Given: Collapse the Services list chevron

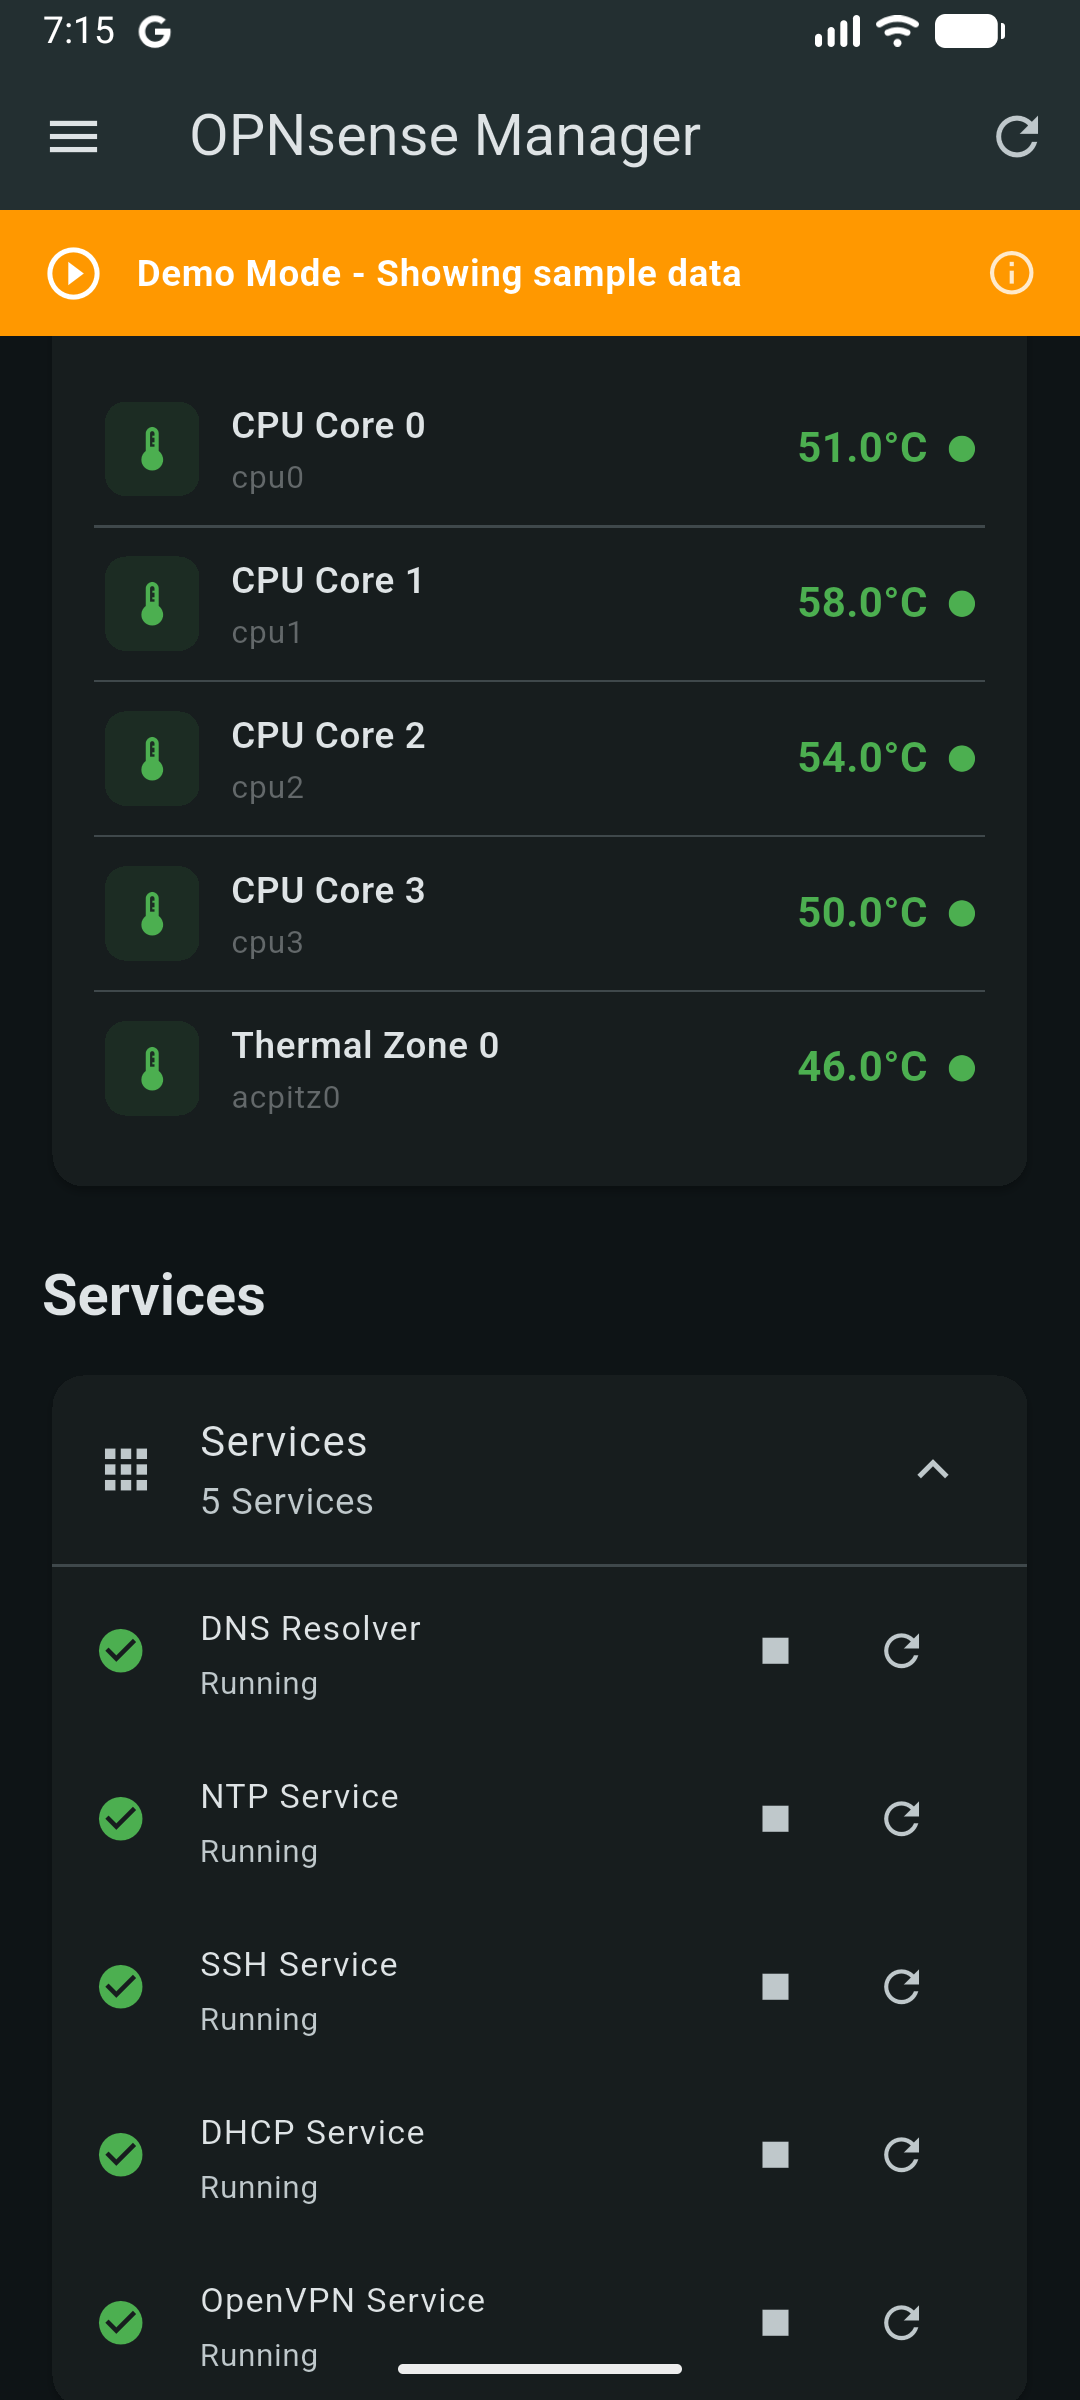Looking at the screenshot, I should click(x=933, y=1470).
